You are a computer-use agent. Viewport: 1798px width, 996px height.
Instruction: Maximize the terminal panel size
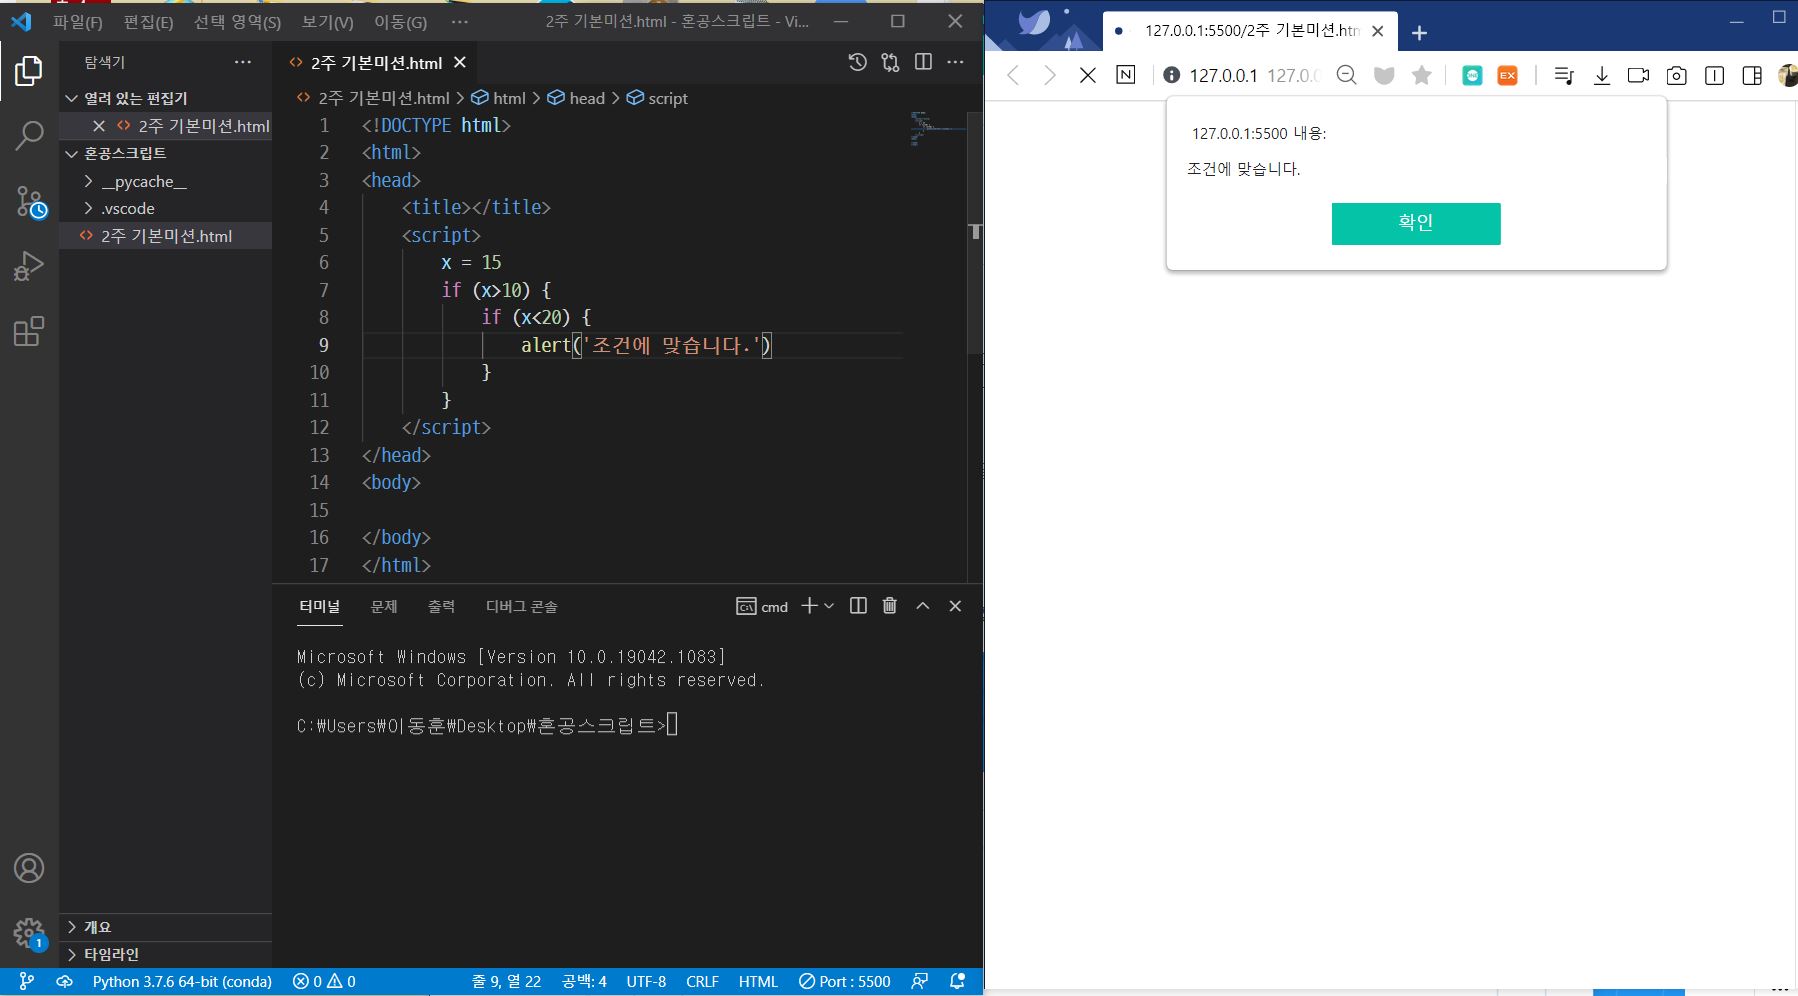click(923, 606)
